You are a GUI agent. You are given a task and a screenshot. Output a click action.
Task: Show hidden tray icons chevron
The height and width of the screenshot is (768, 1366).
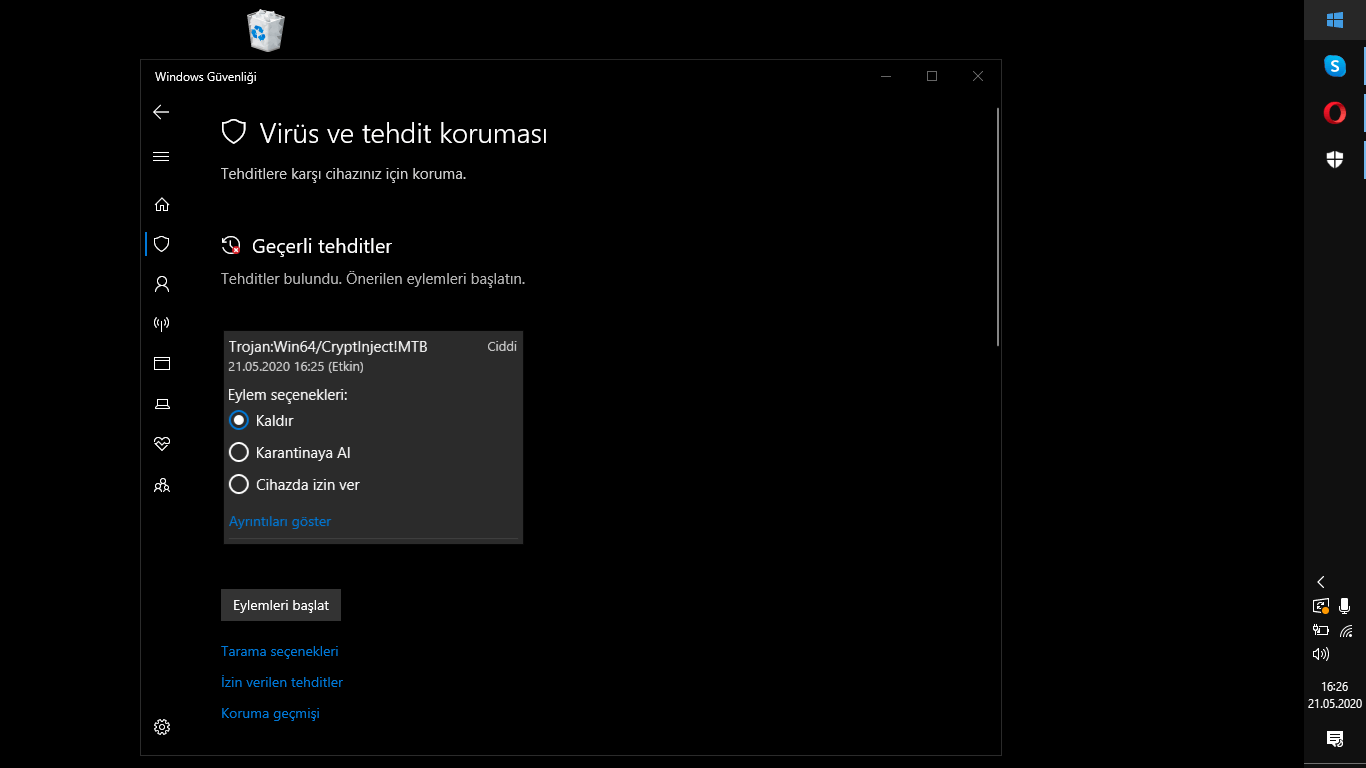click(x=1321, y=582)
